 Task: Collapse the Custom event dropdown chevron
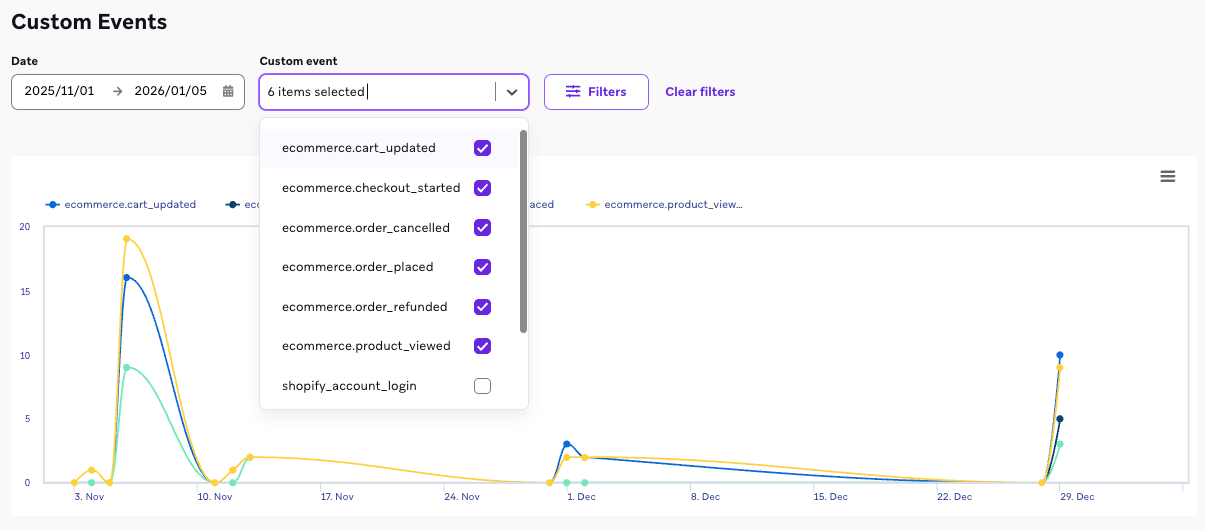tap(512, 92)
